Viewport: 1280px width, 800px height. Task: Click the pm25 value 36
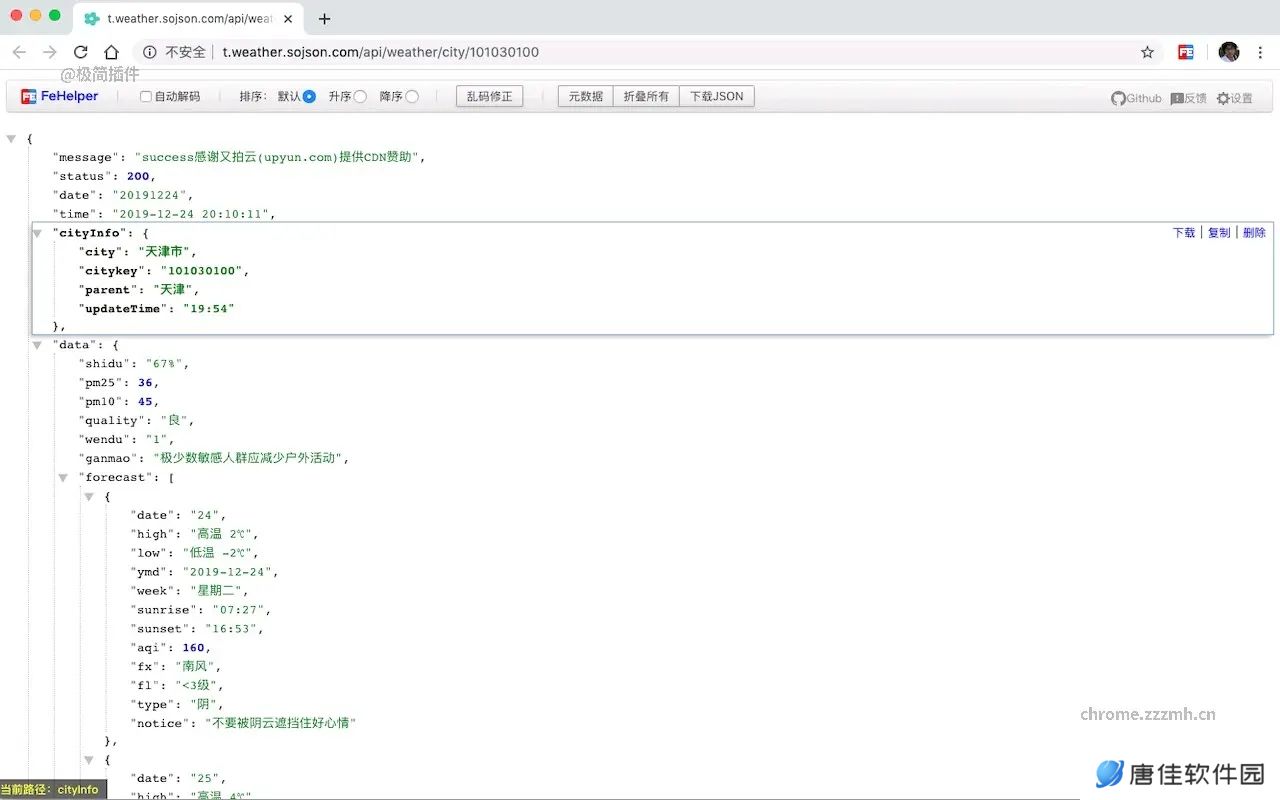[146, 383]
